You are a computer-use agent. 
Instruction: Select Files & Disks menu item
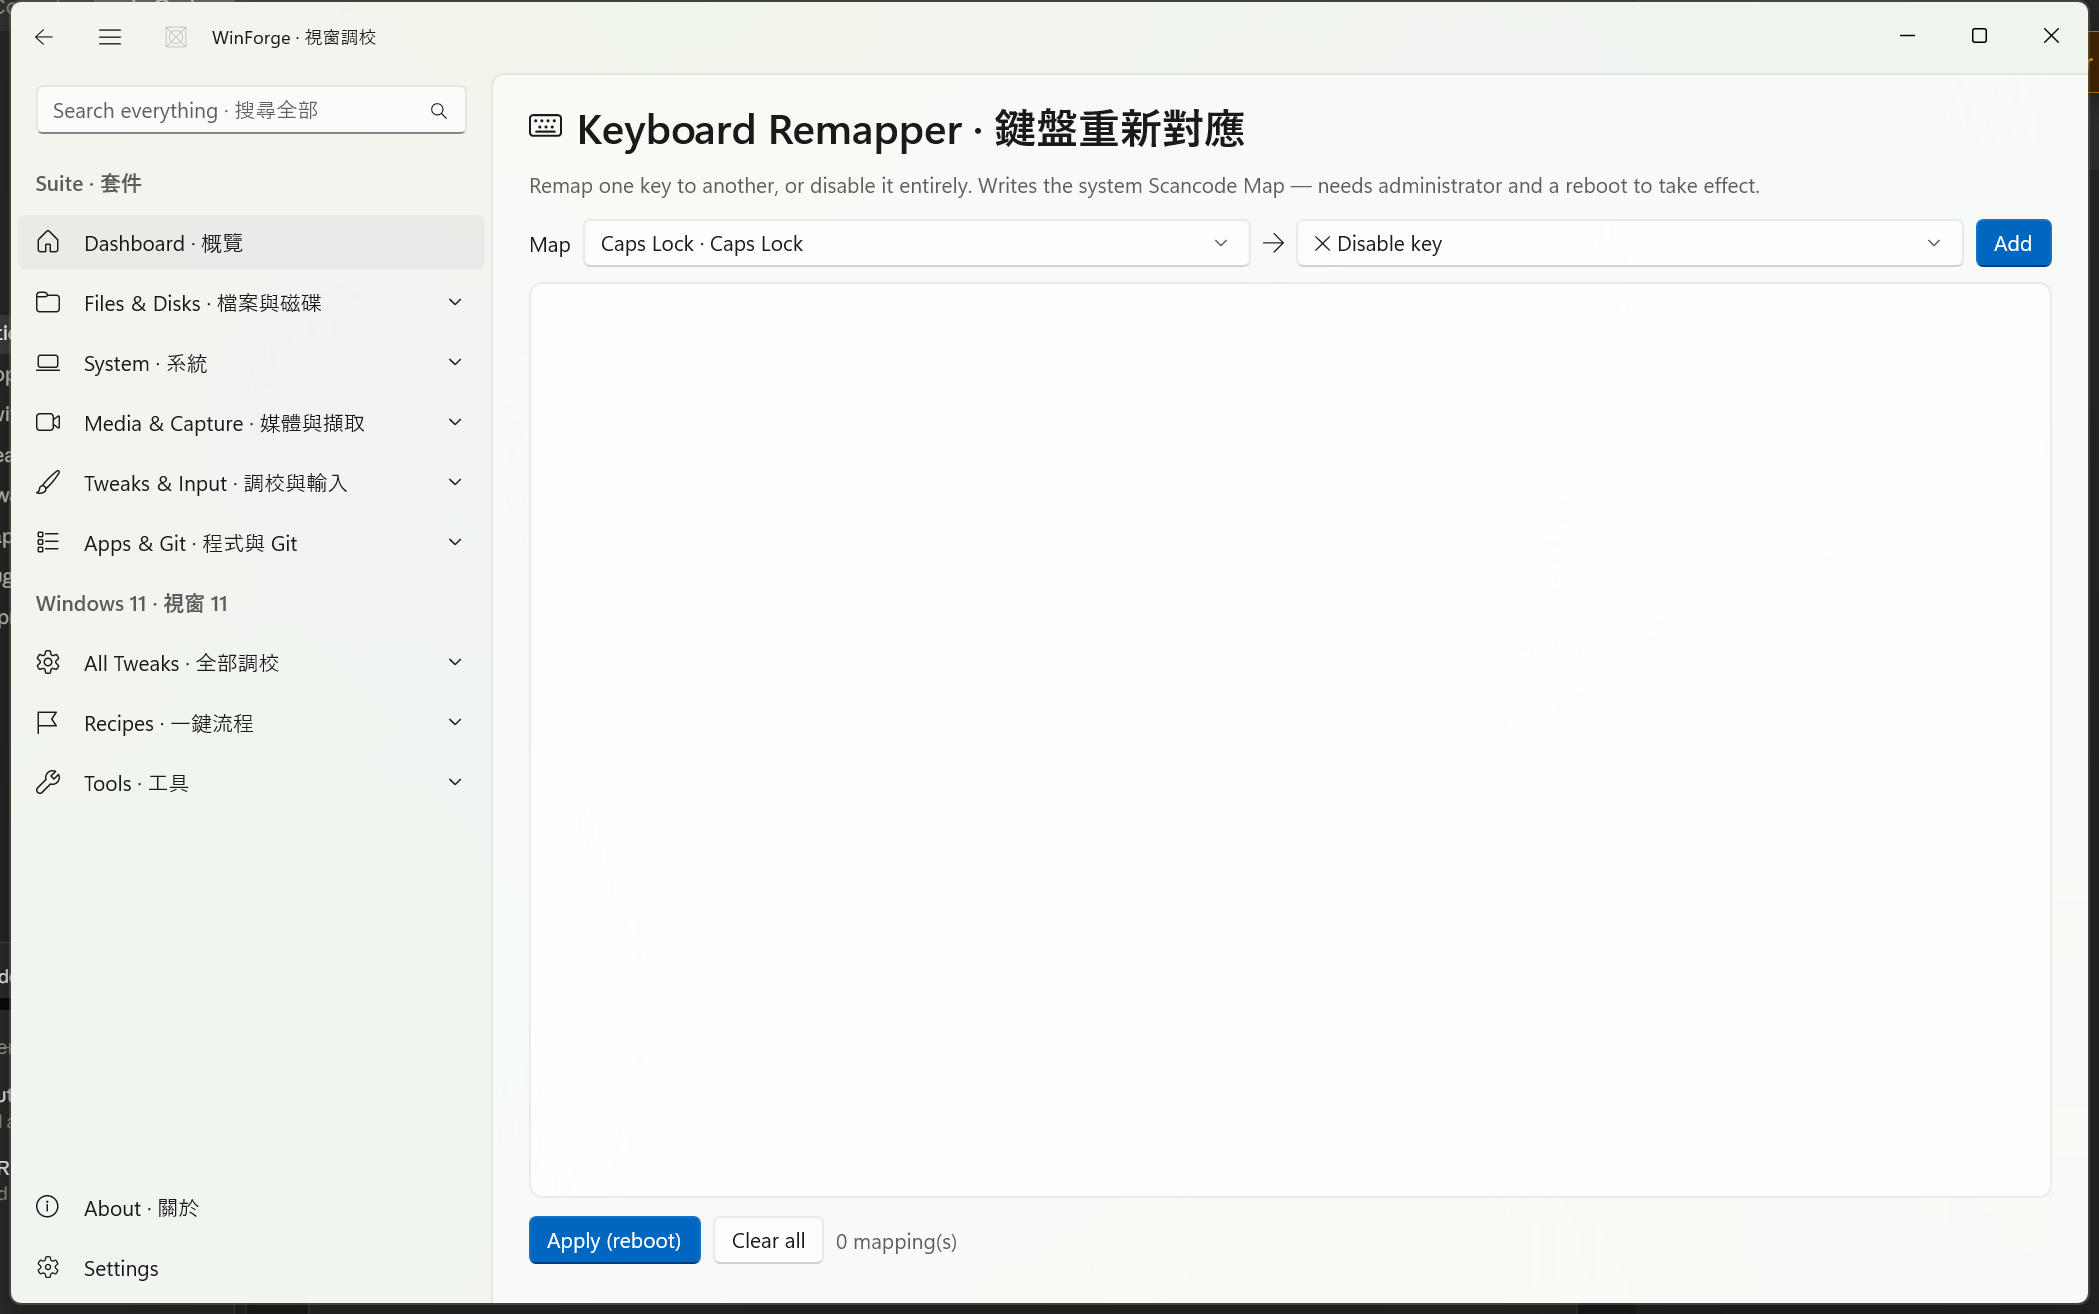tap(251, 303)
